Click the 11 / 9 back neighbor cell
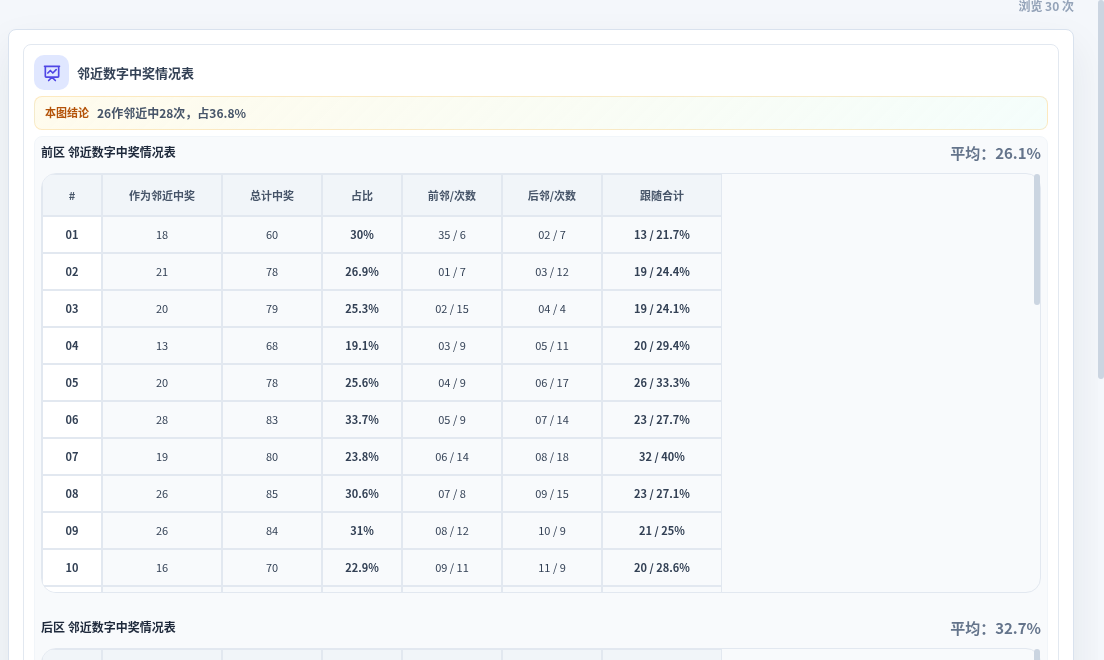The height and width of the screenshot is (660, 1104). pyautogui.click(x=552, y=568)
